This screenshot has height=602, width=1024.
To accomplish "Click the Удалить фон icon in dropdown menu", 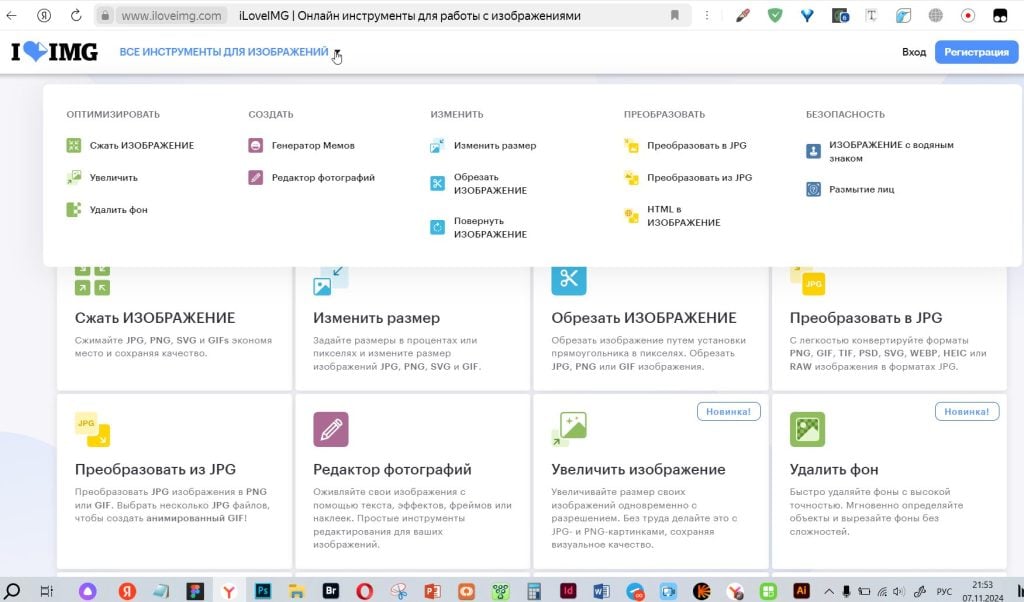I will point(73,210).
